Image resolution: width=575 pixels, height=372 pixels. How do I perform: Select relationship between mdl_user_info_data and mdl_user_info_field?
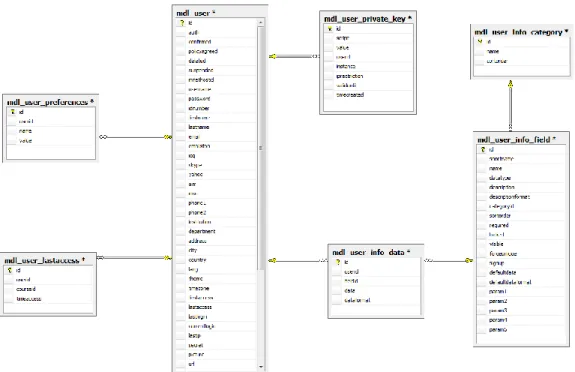(448, 261)
